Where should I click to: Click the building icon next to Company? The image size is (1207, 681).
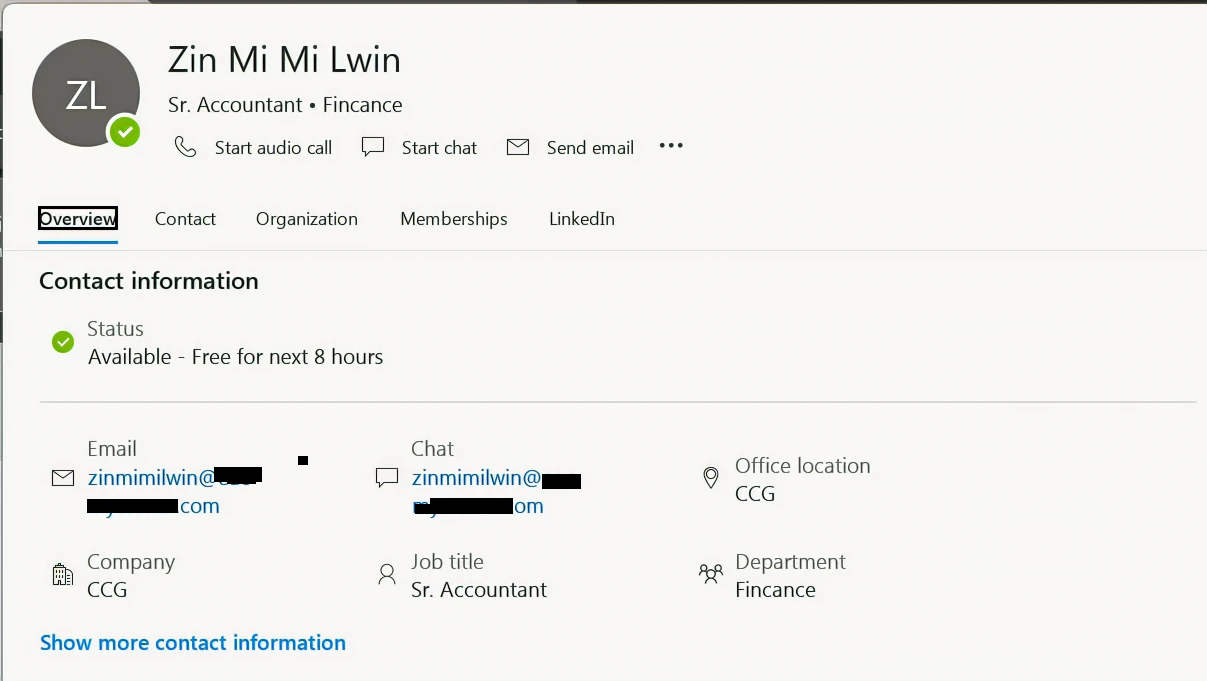point(62,574)
